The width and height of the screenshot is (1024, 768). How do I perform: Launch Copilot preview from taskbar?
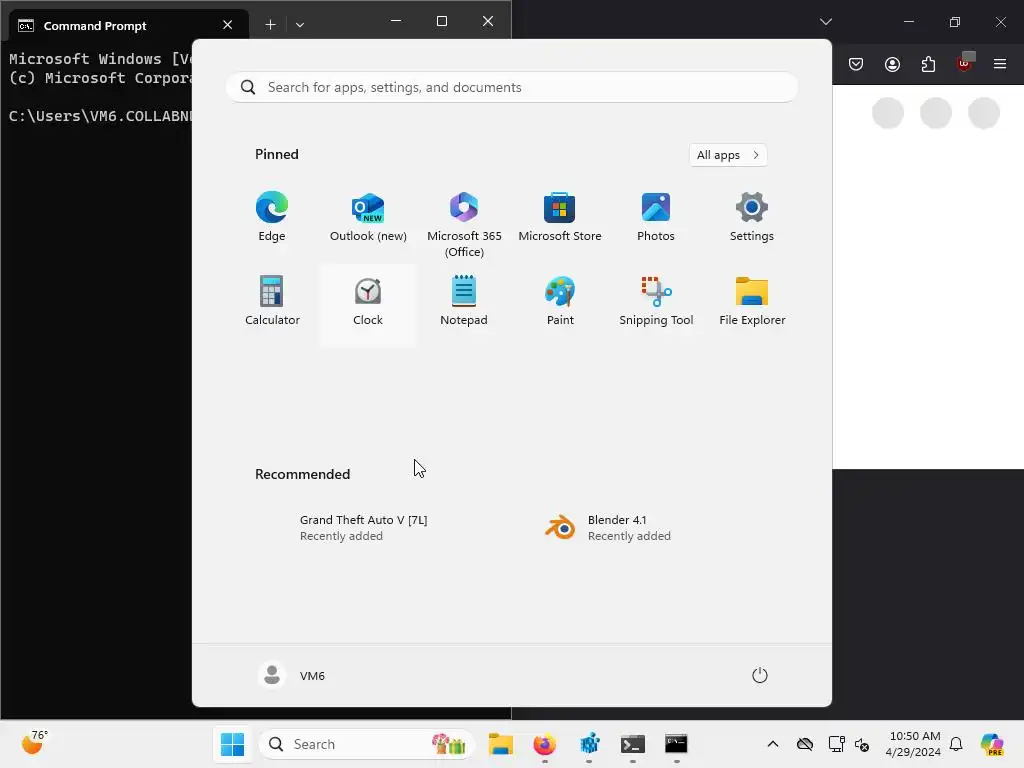[x=992, y=744]
